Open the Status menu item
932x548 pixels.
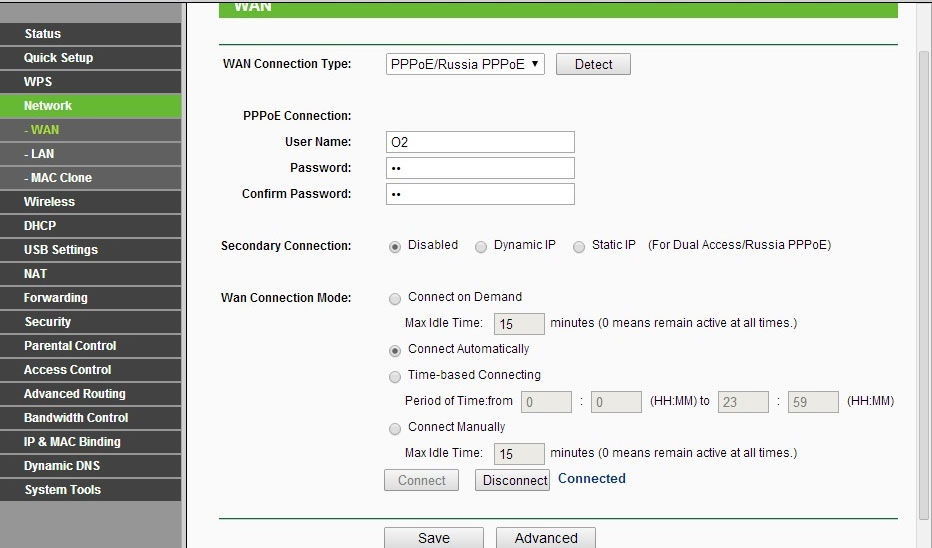click(90, 34)
